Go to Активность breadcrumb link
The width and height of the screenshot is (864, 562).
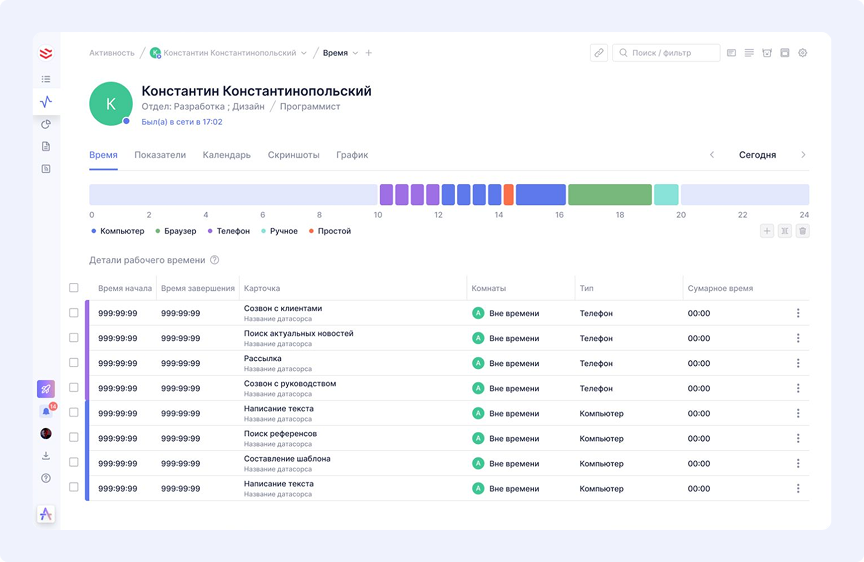pos(111,53)
